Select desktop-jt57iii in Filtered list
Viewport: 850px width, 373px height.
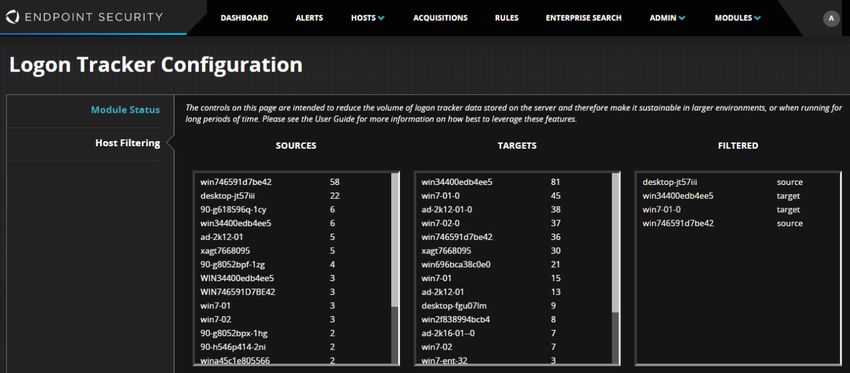coord(737,182)
